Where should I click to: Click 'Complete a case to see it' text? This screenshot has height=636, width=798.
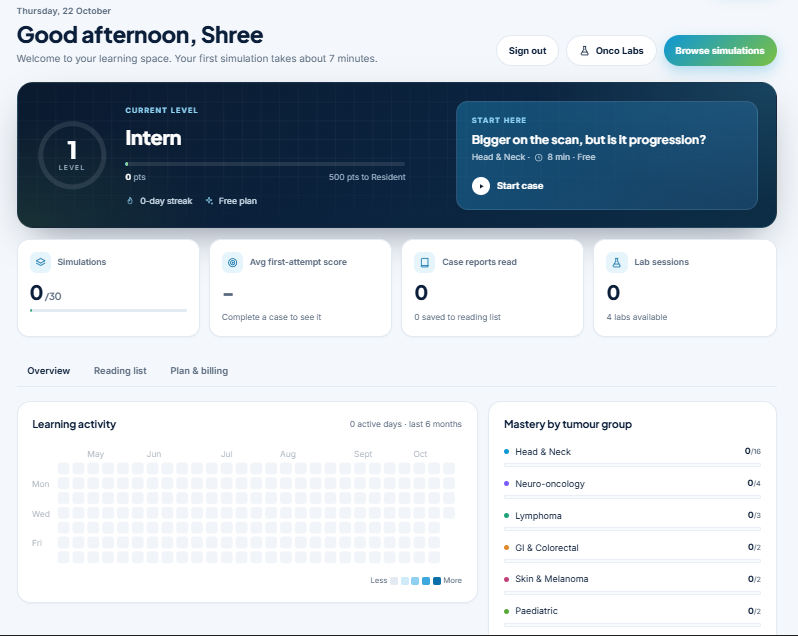click(271, 317)
